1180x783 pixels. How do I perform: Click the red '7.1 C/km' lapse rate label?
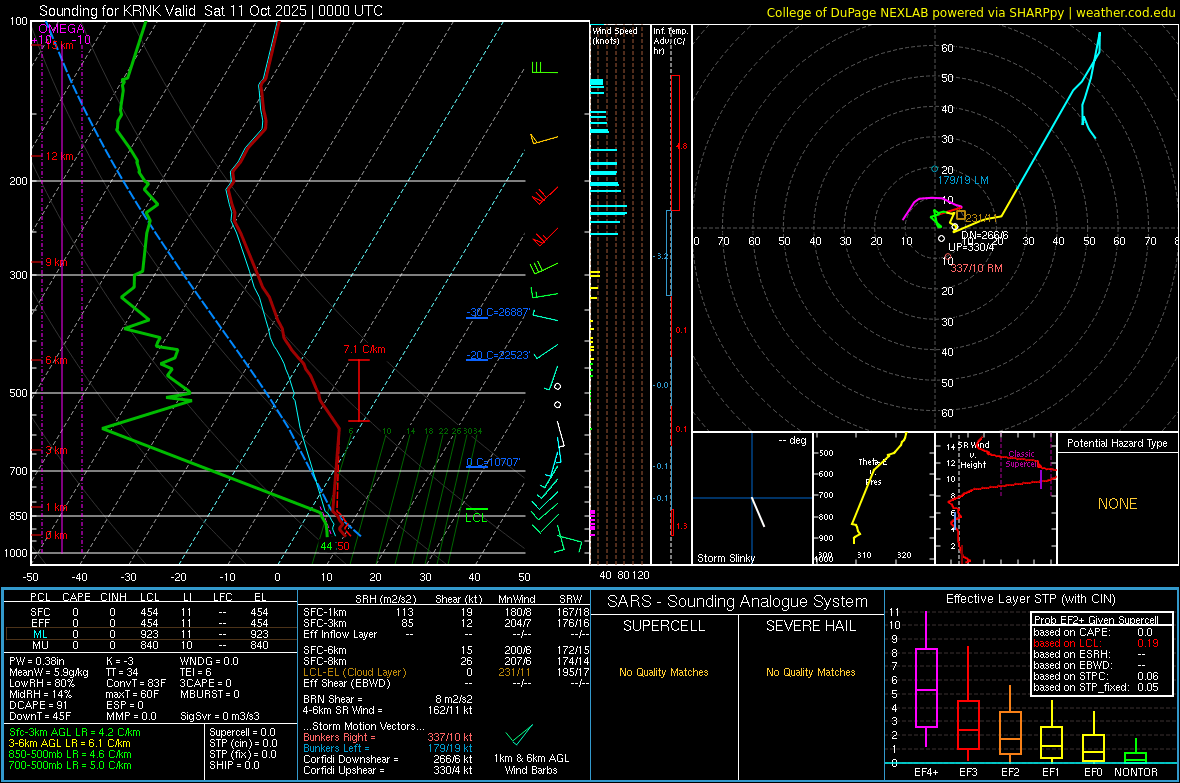[364, 349]
